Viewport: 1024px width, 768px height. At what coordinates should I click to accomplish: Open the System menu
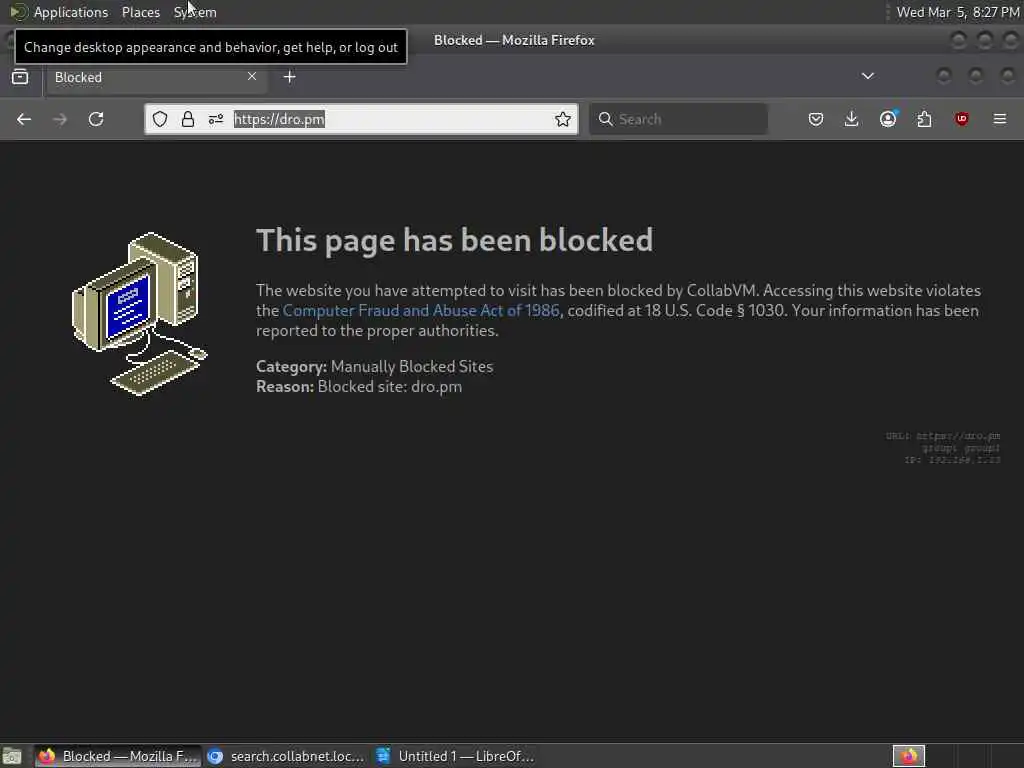click(x=195, y=12)
